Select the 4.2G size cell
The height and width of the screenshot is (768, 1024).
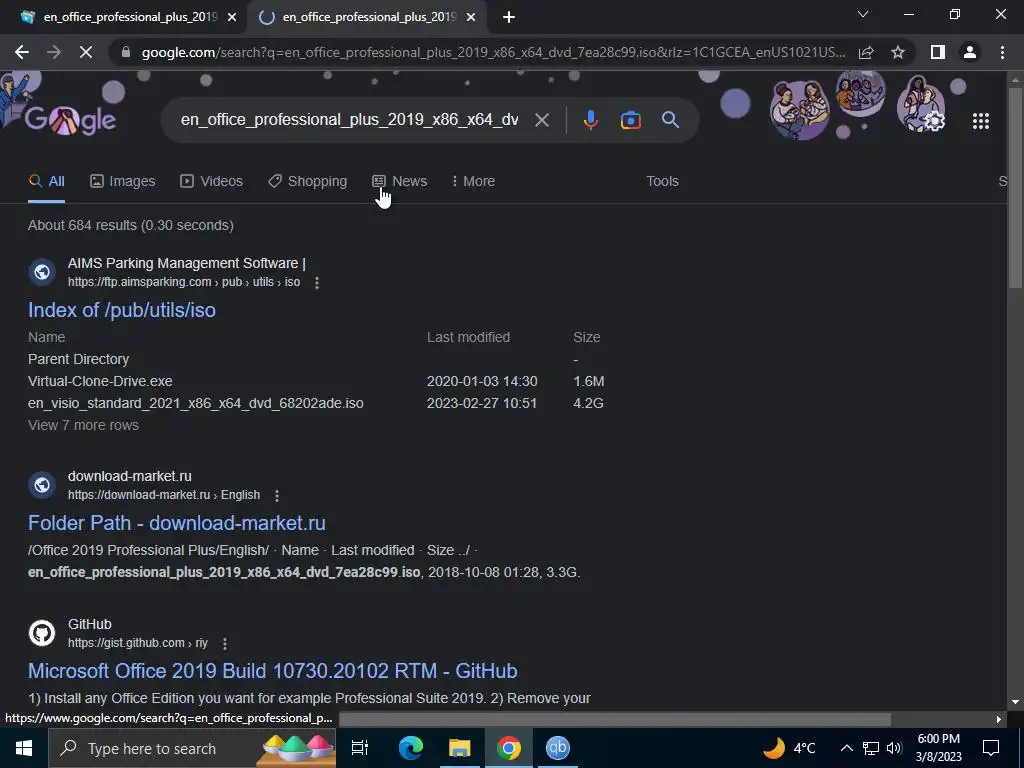[588, 404]
